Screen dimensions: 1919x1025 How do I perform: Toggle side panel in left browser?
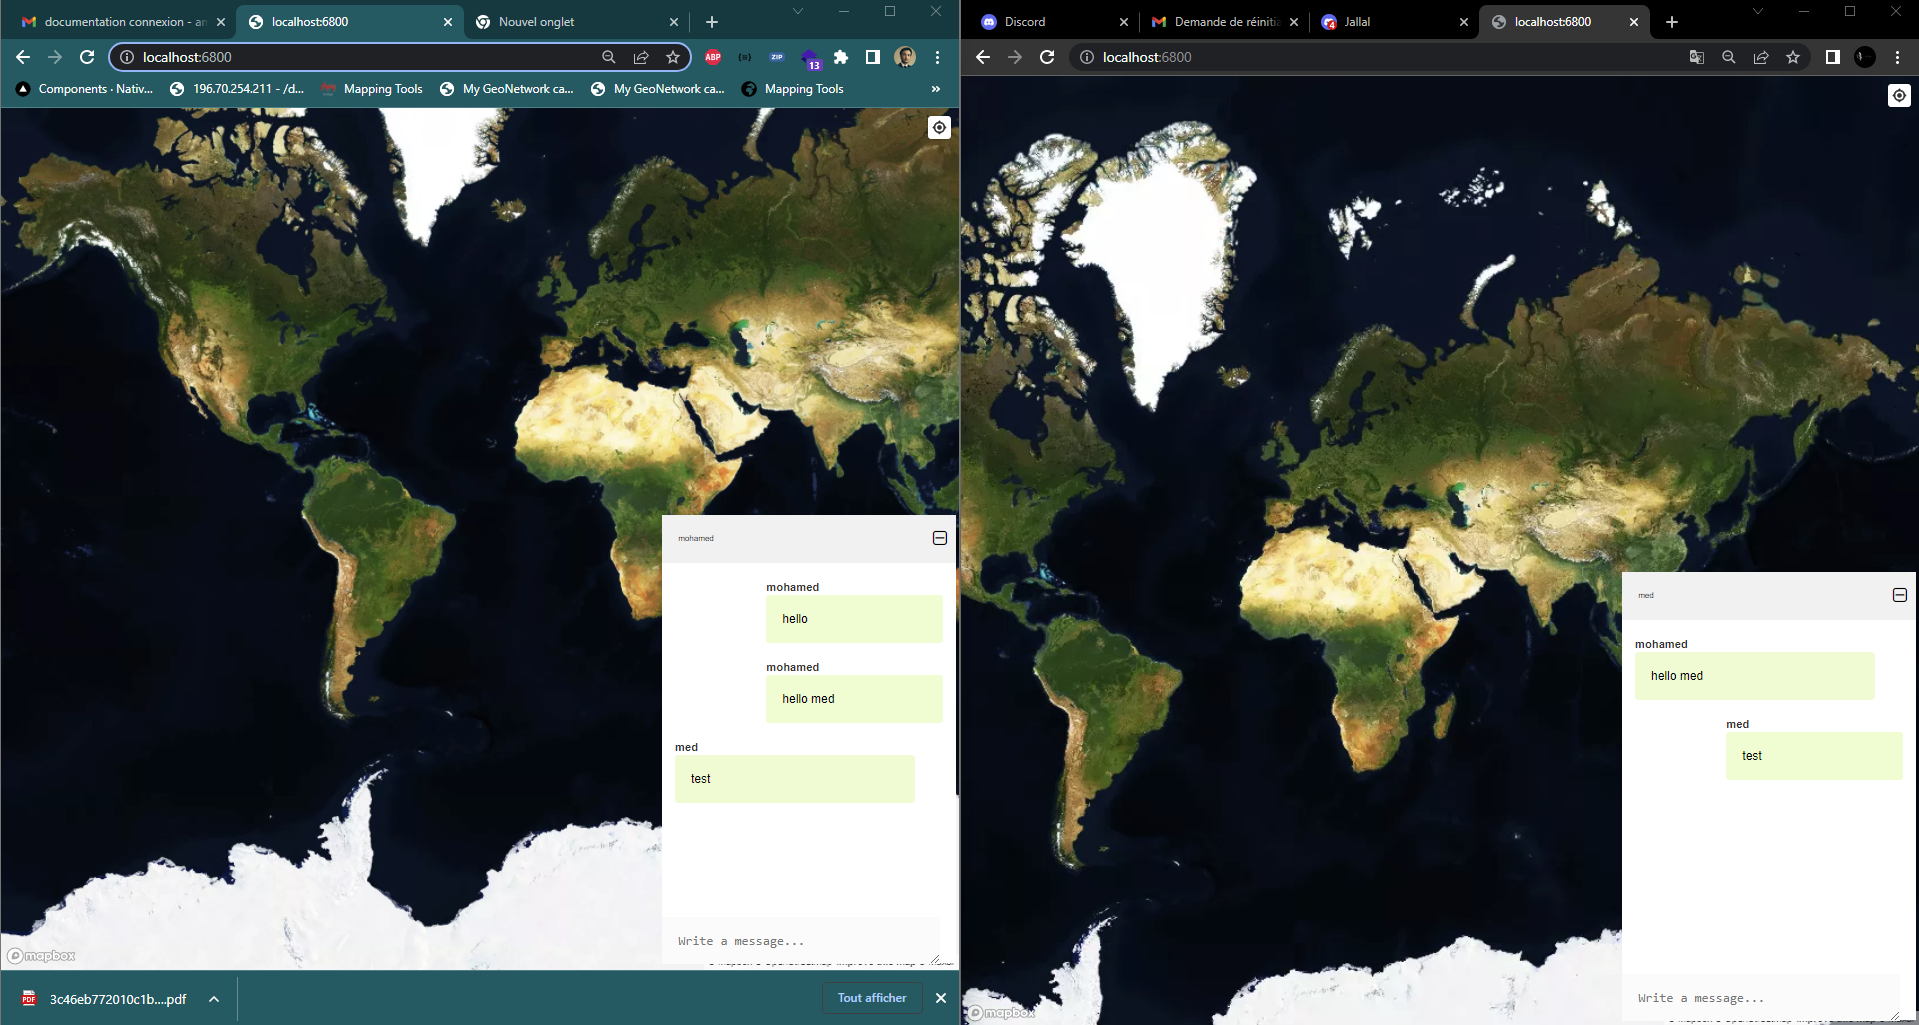(873, 57)
